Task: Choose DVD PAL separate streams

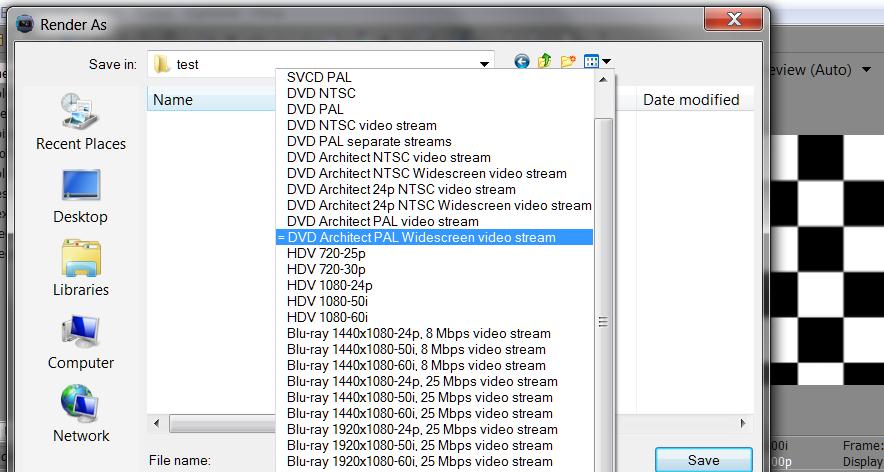Action: pyautogui.click(x=434, y=141)
